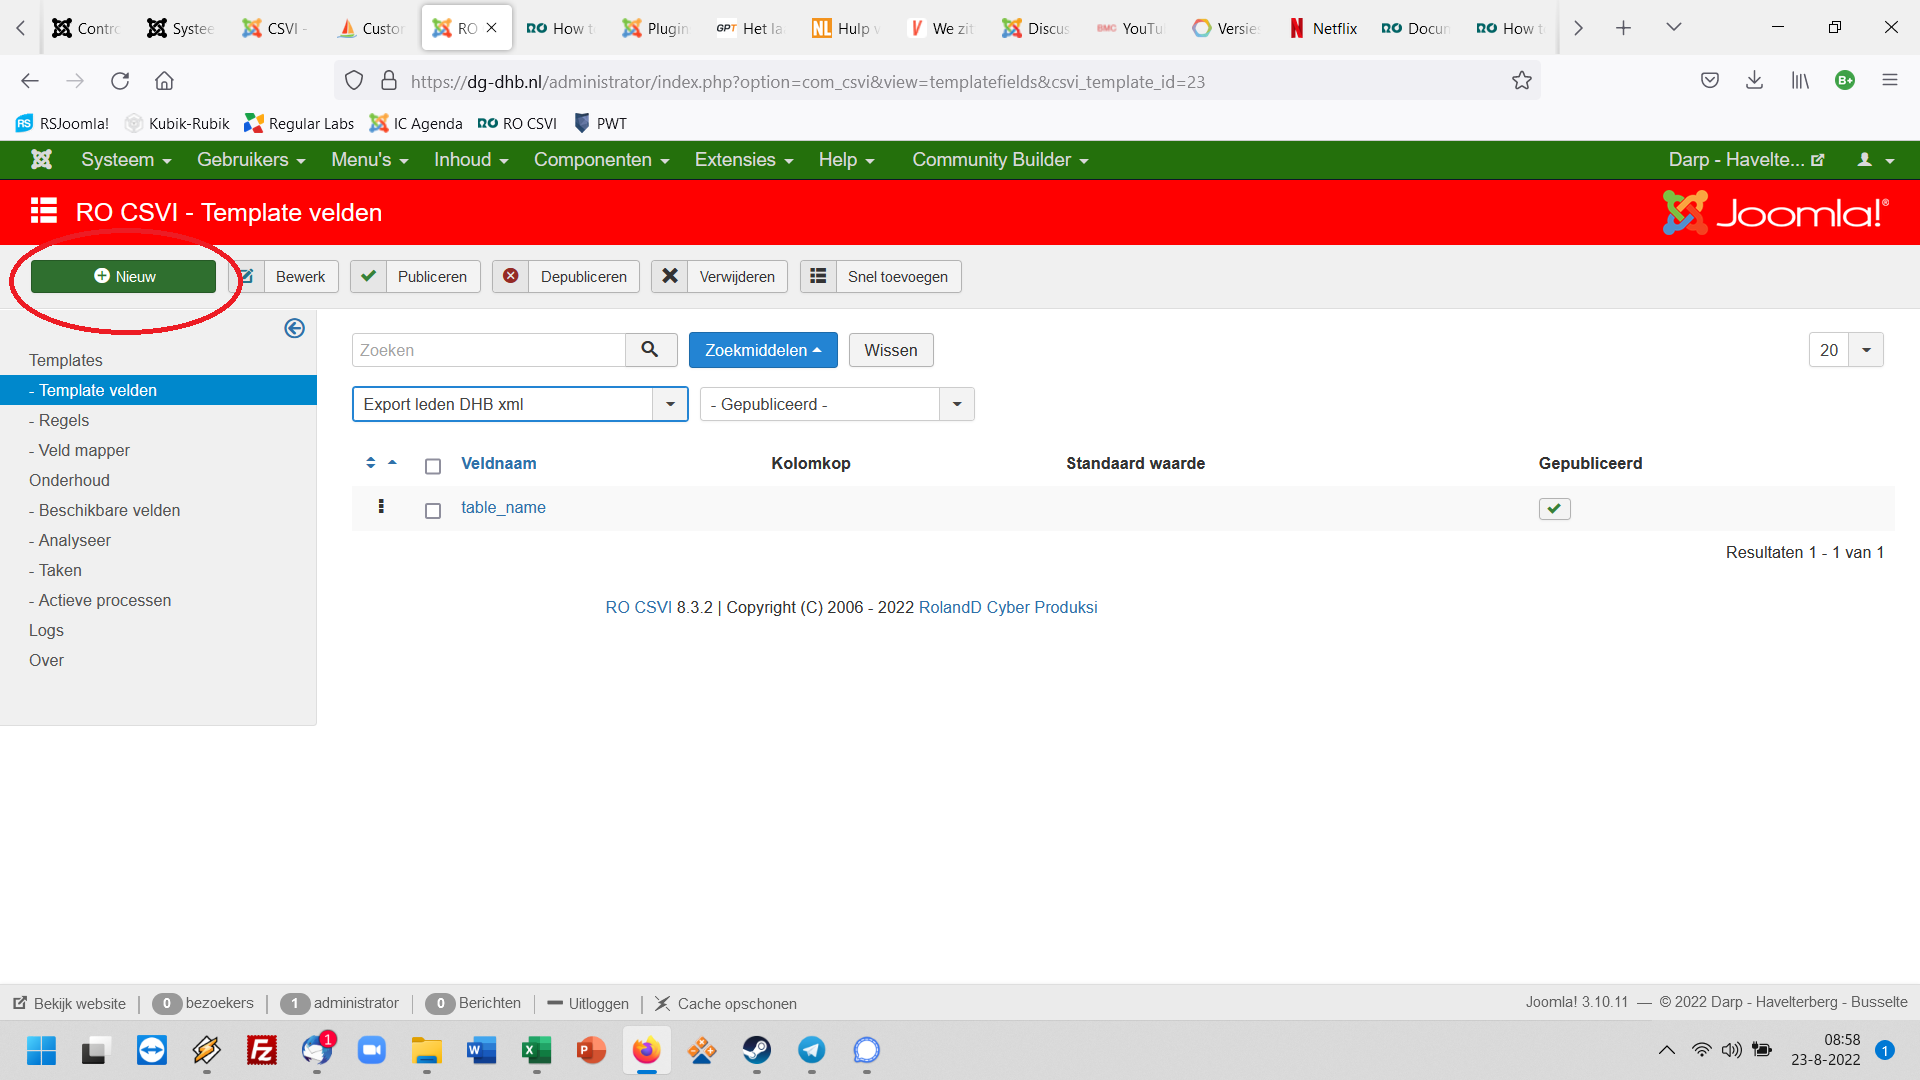Open the table_name field link
Image resolution: width=1920 pixels, height=1080 pixels.
point(503,507)
